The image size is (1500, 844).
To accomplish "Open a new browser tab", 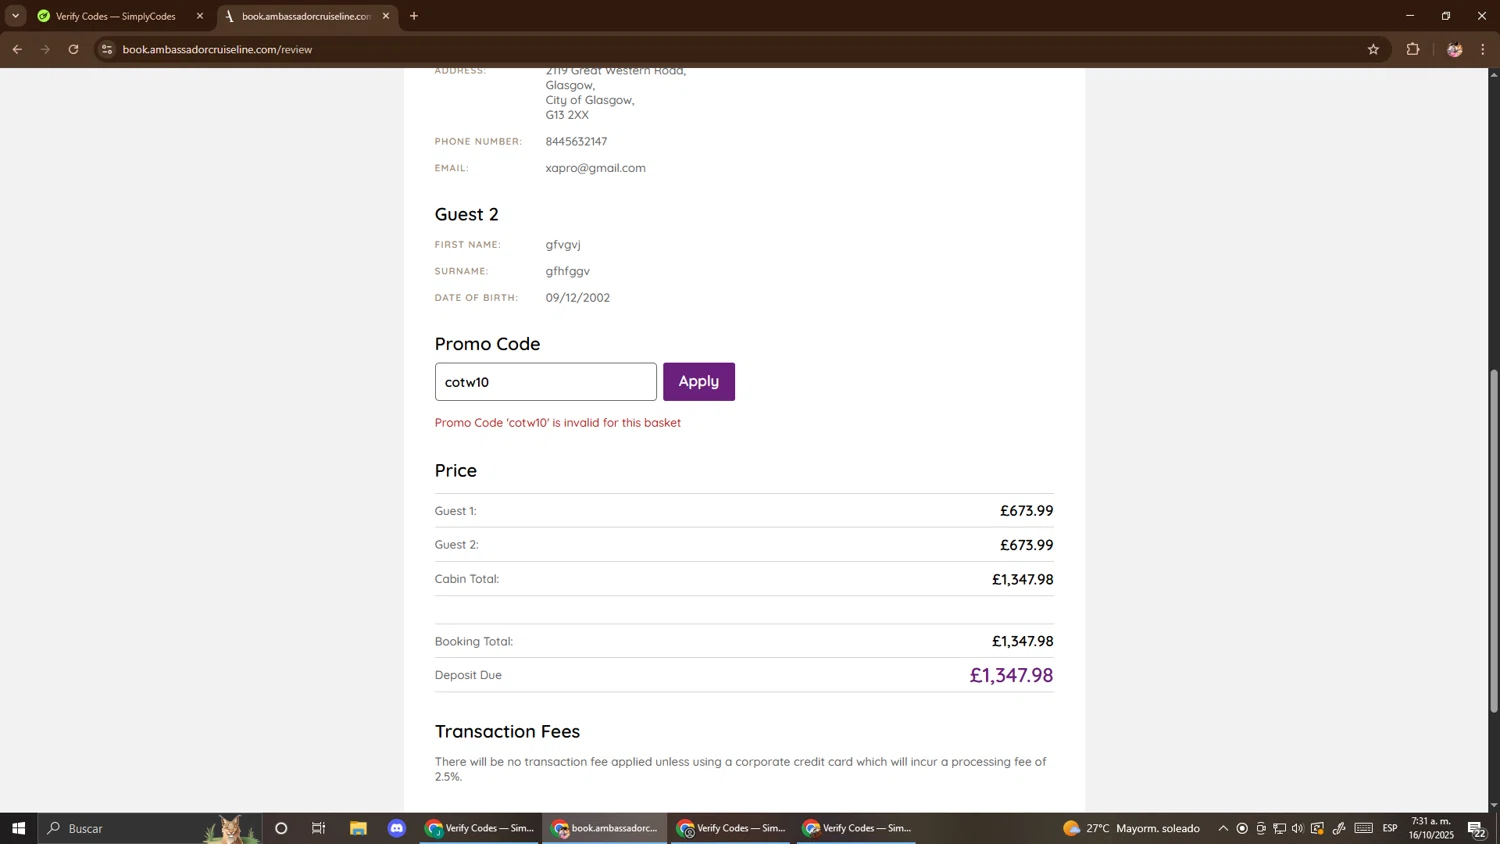I will (414, 16).
